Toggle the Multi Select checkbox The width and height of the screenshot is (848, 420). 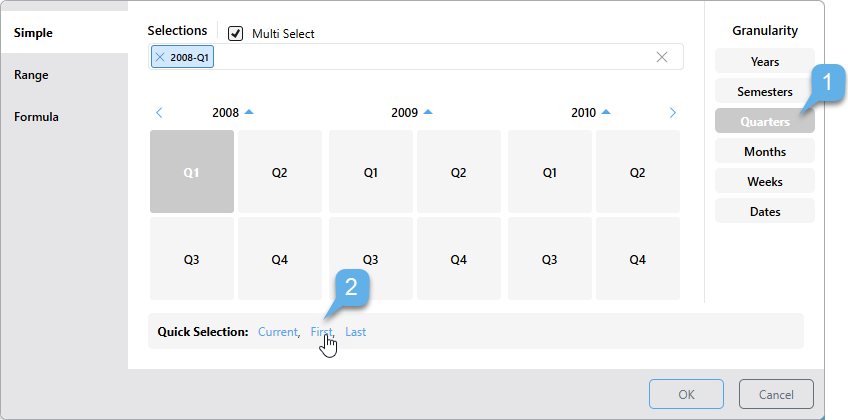[236, 33]
